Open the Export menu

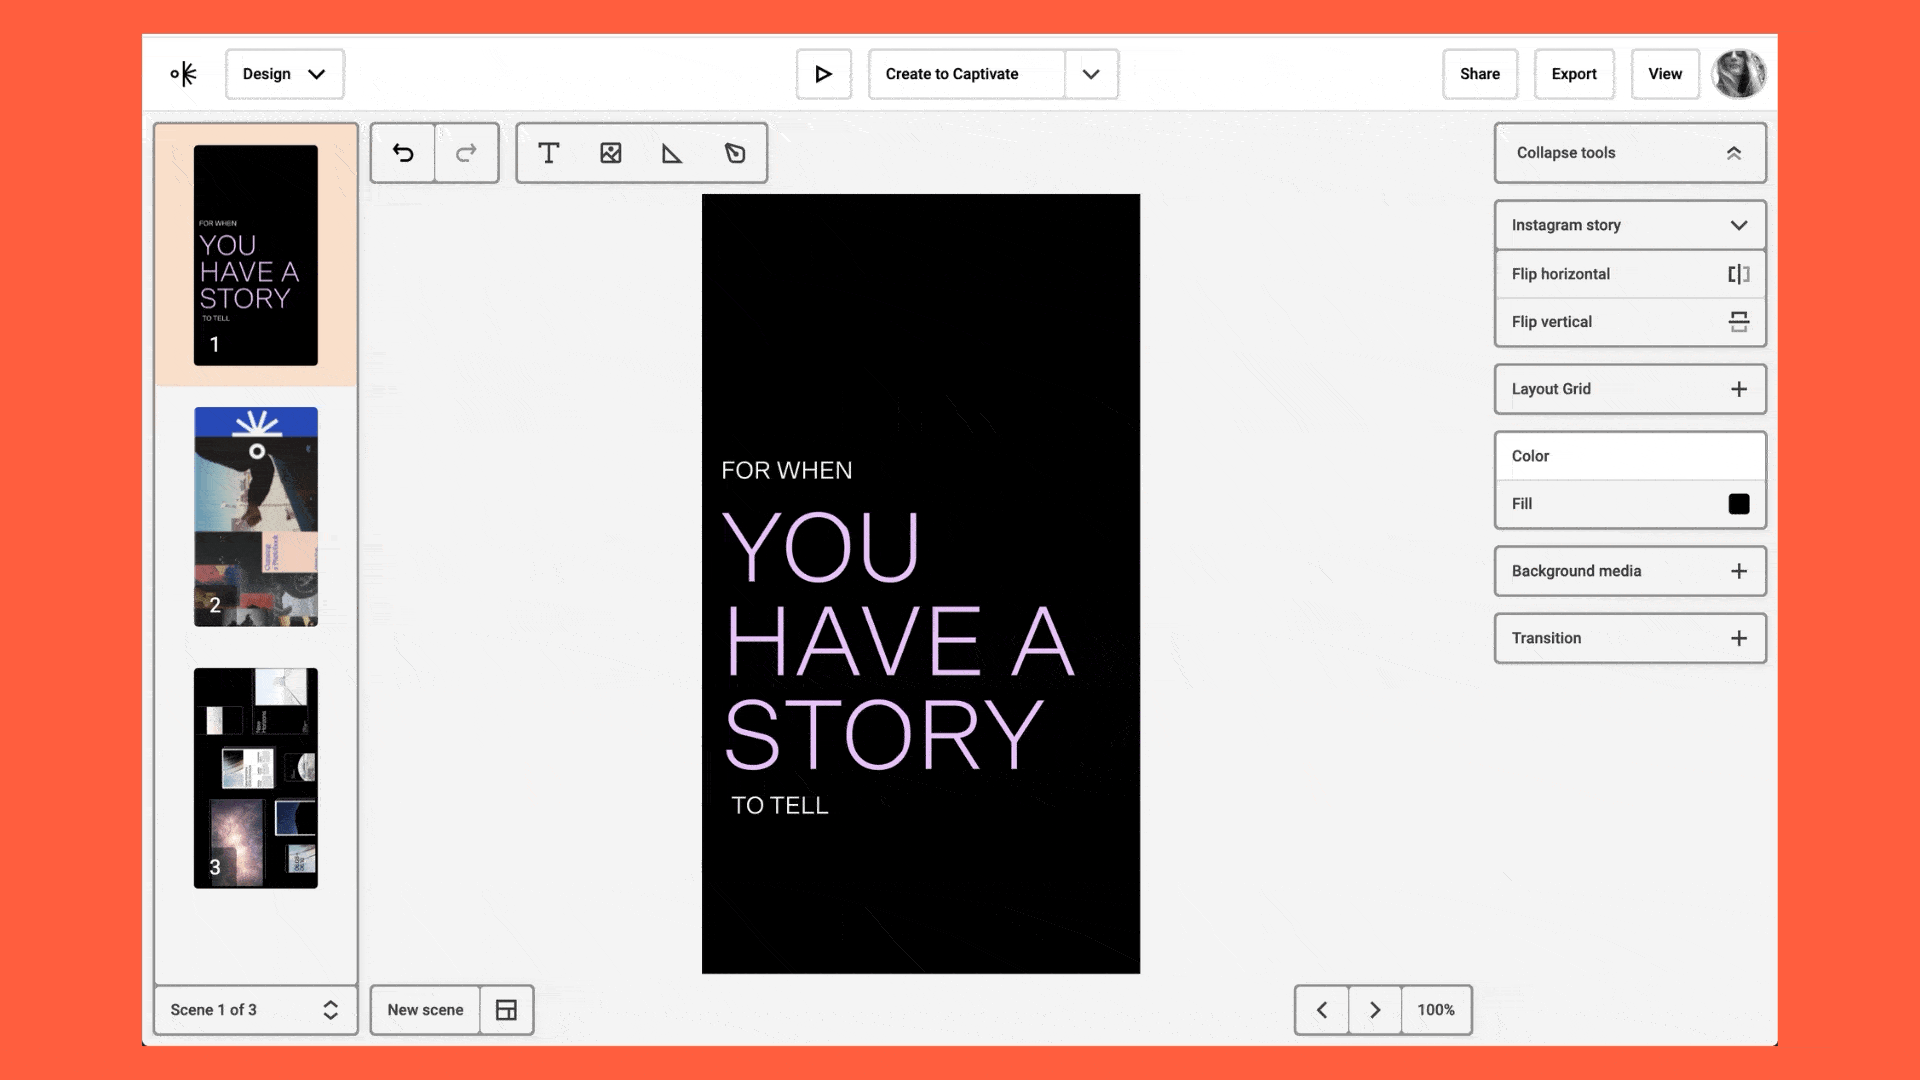point(1573,74)
